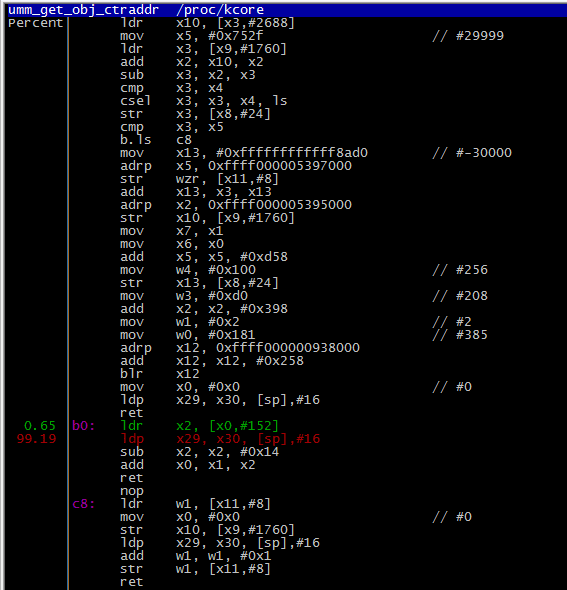Select line 'ldr x3, [x9,#1760]'
The image size is (567, 590).
click(203, 49)
